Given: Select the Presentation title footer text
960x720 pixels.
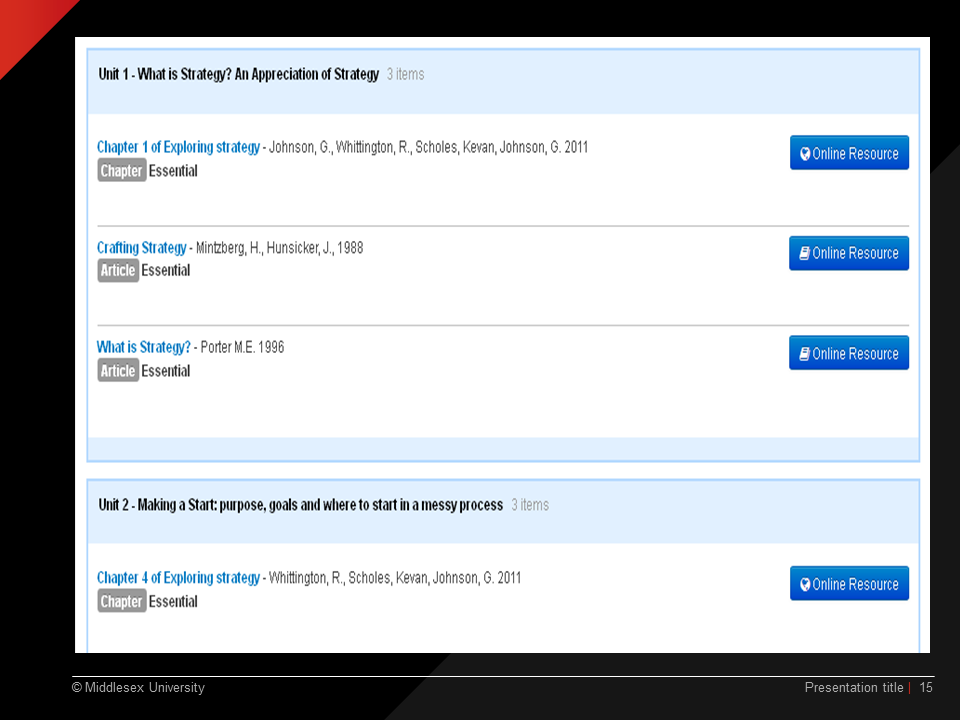Looking at the screenshot, I should pos(853,688).
